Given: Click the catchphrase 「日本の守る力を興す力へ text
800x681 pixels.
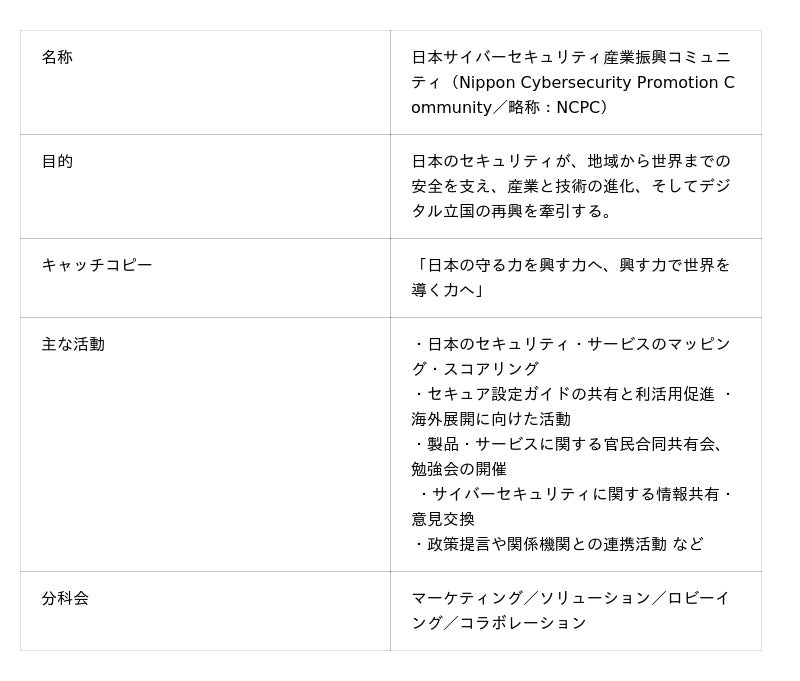Looking at the screenshot, I should click(x=570, y=266).
